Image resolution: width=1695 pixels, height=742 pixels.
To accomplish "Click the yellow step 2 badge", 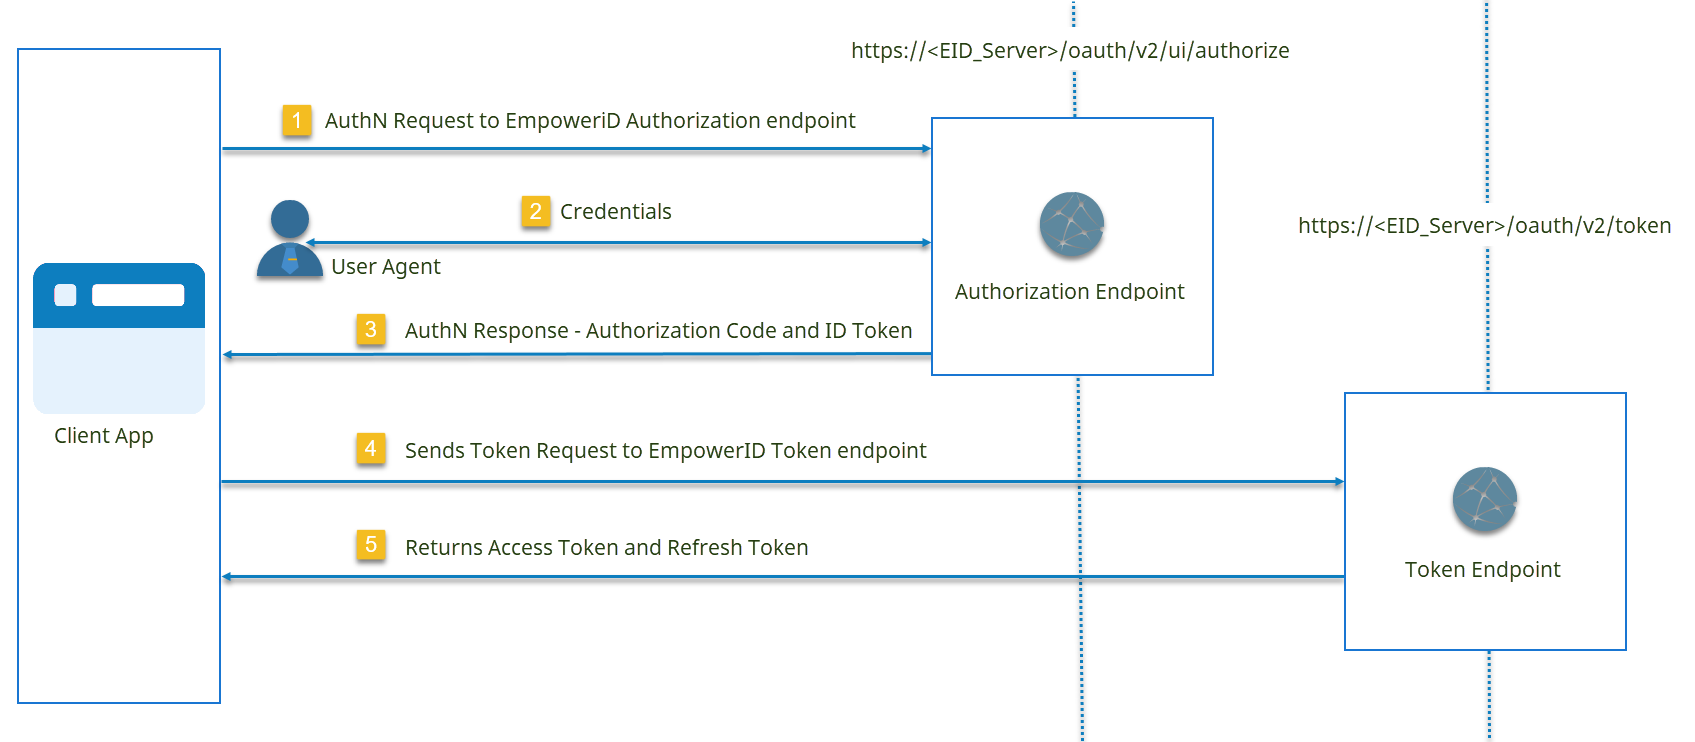I will 535,211.
